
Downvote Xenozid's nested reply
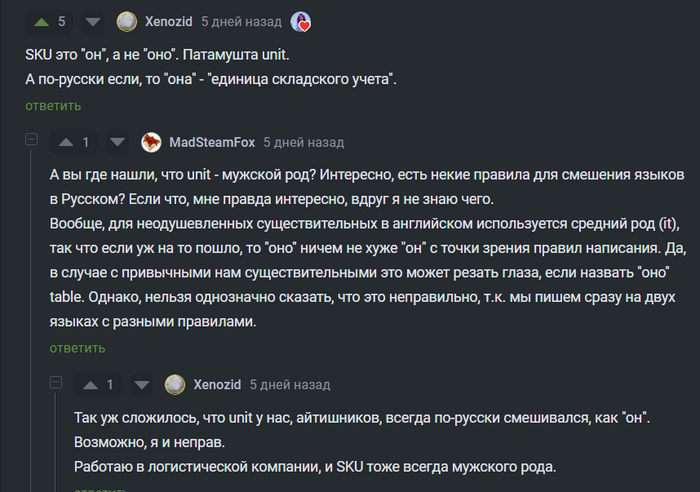click(x=142, y=384)
